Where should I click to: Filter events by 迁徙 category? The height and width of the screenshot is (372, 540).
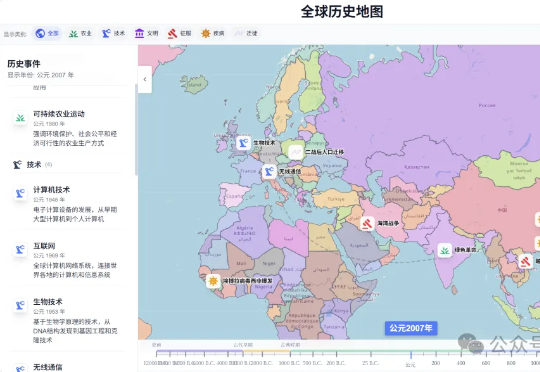click(246, 33)
